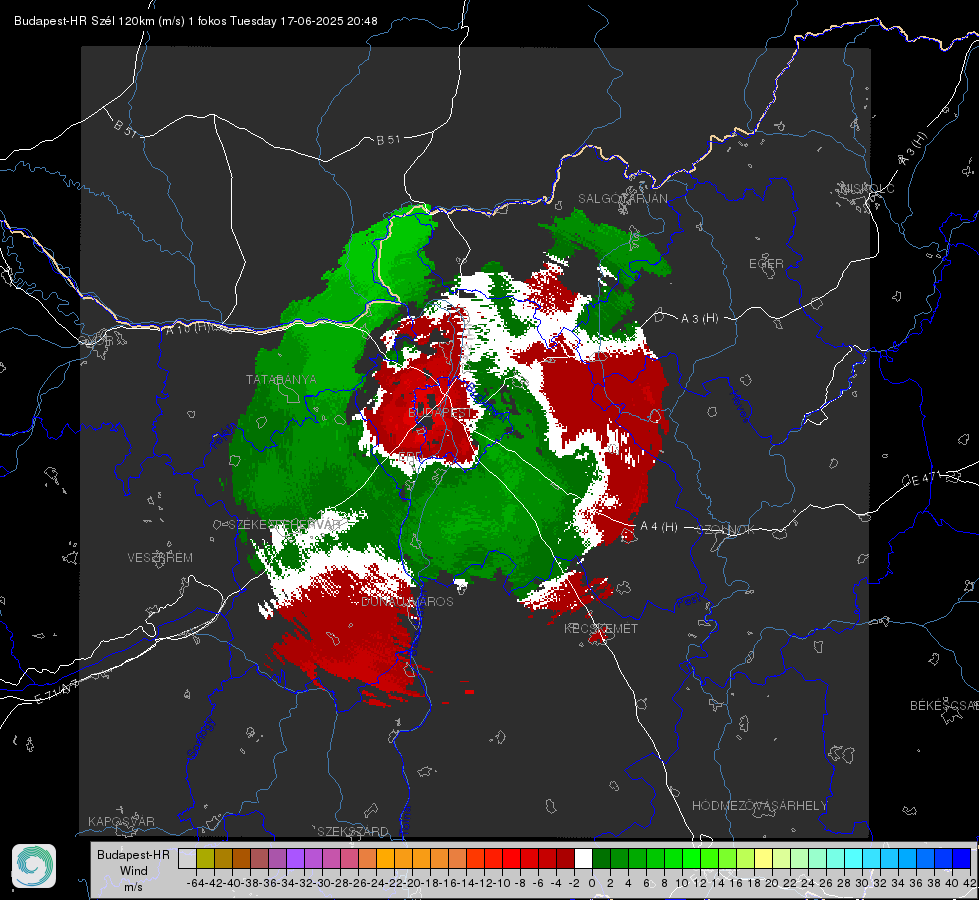Image resolution: width=979 pixels, height=900 pixels.
Task: Select the grey swatch at the legend's left end
Action: [187, 859]
